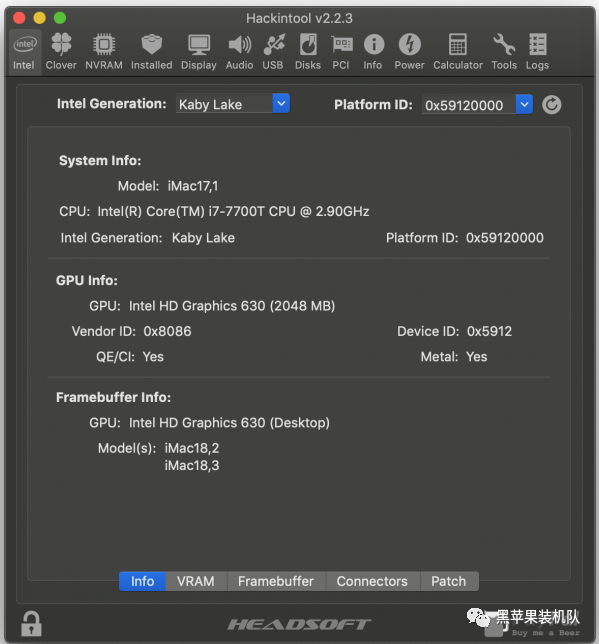Click the Headsoft logo

point(300,624)
